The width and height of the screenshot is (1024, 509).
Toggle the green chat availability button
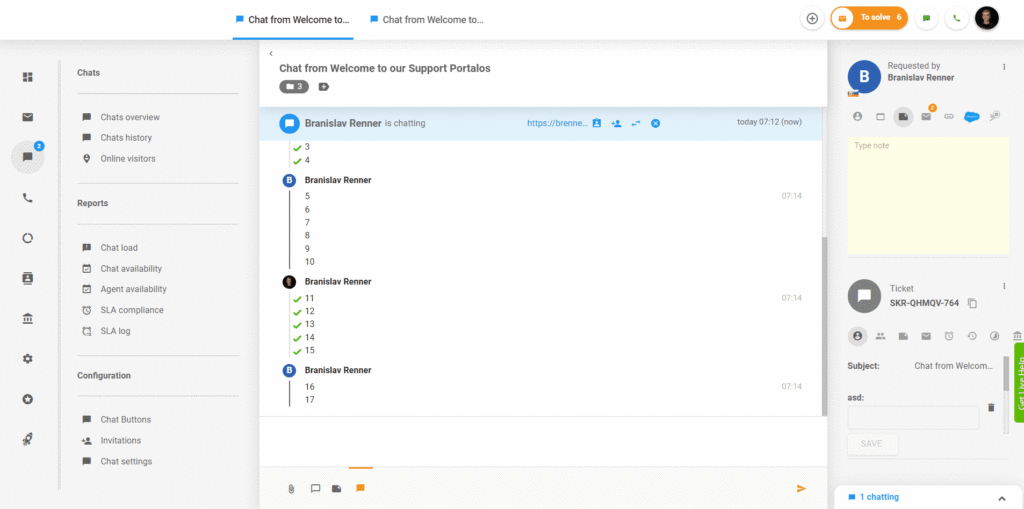click(927, 18)
